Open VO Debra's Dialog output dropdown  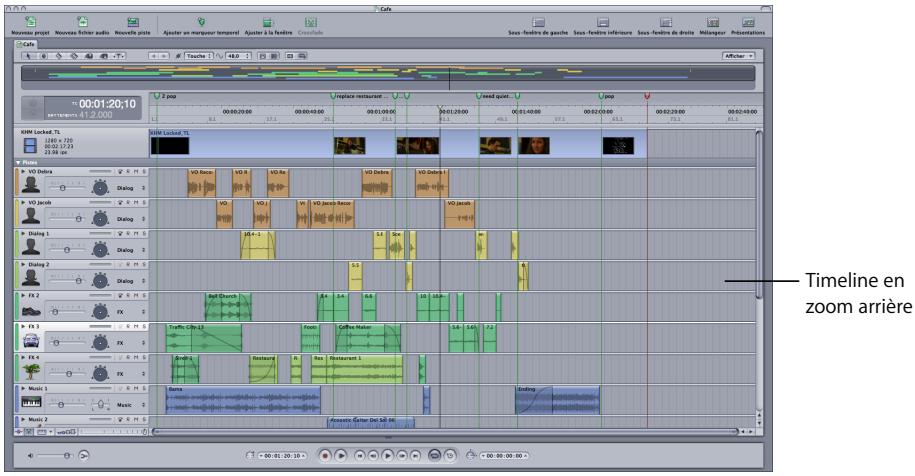coord(130,188)
